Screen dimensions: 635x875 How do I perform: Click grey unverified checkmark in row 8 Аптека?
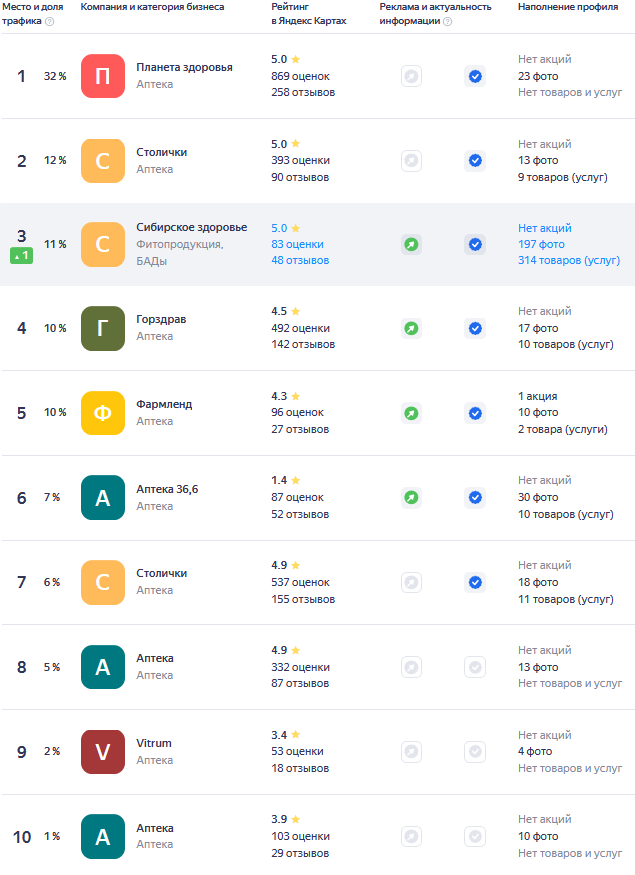[x=475, y=667]
